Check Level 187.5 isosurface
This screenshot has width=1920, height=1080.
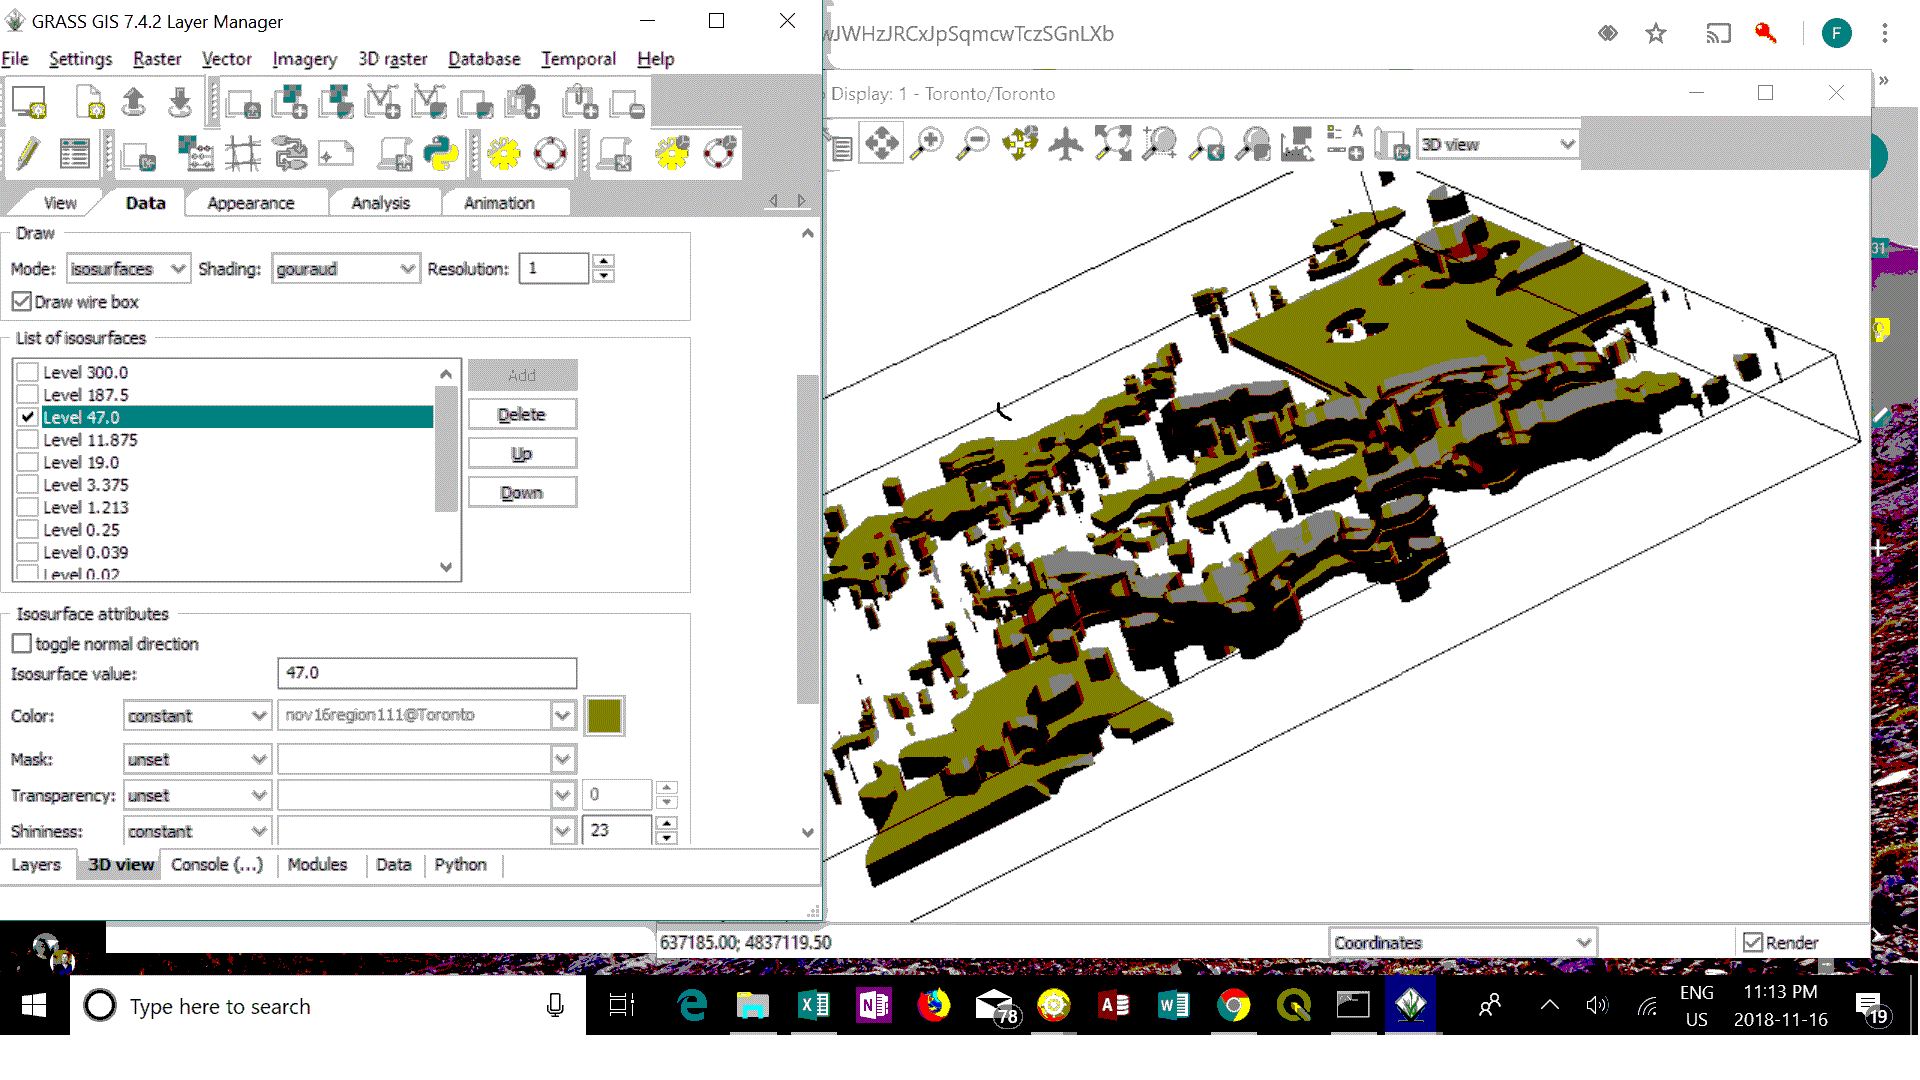(x=28, y=394)
